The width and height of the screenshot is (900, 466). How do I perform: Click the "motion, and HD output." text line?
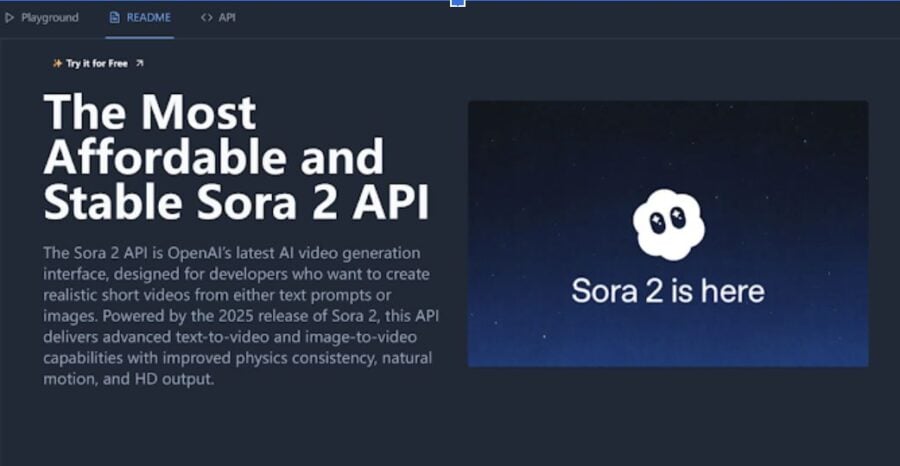129,379
